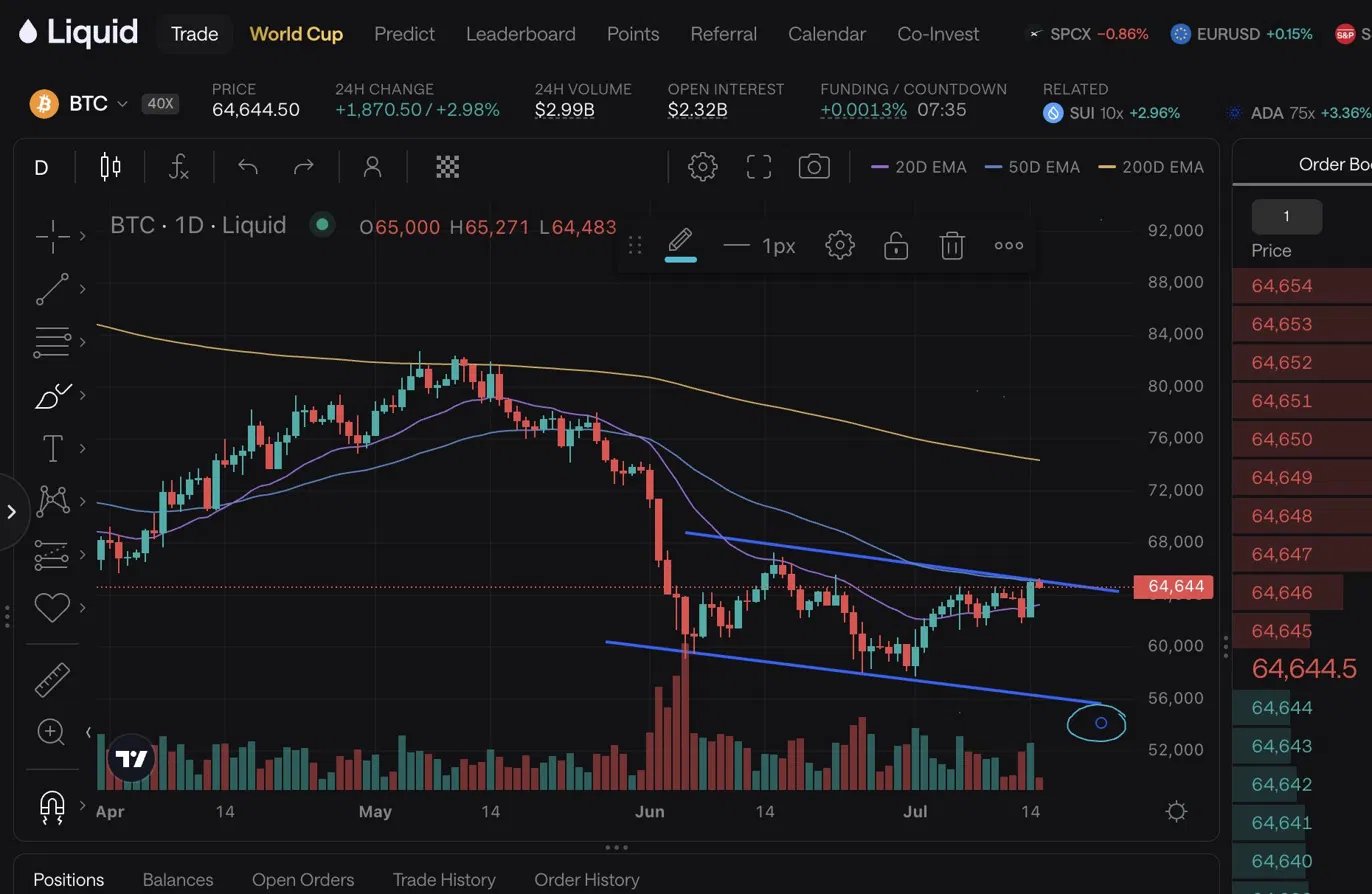The image size is (1372, 894).
Task: Click the checkerboard icon in chart toolbar
Action: pos(447,167)
